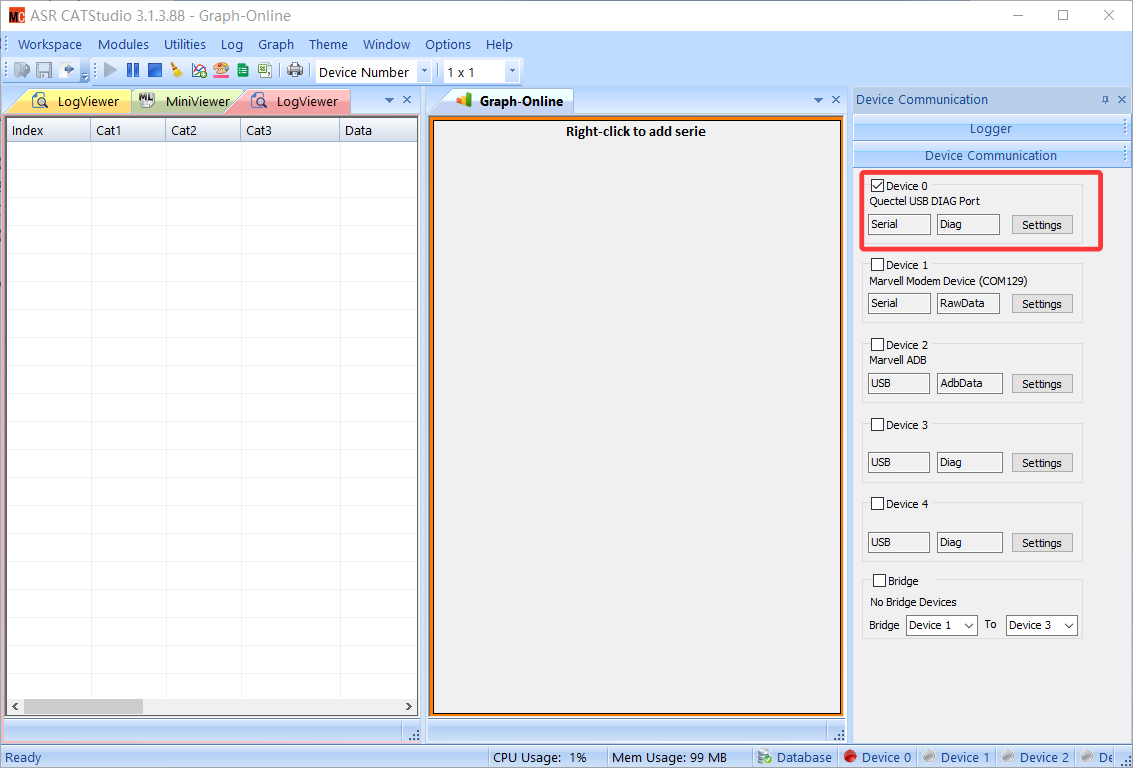
Task: Click the Index column header
Action: coord(48,130)
